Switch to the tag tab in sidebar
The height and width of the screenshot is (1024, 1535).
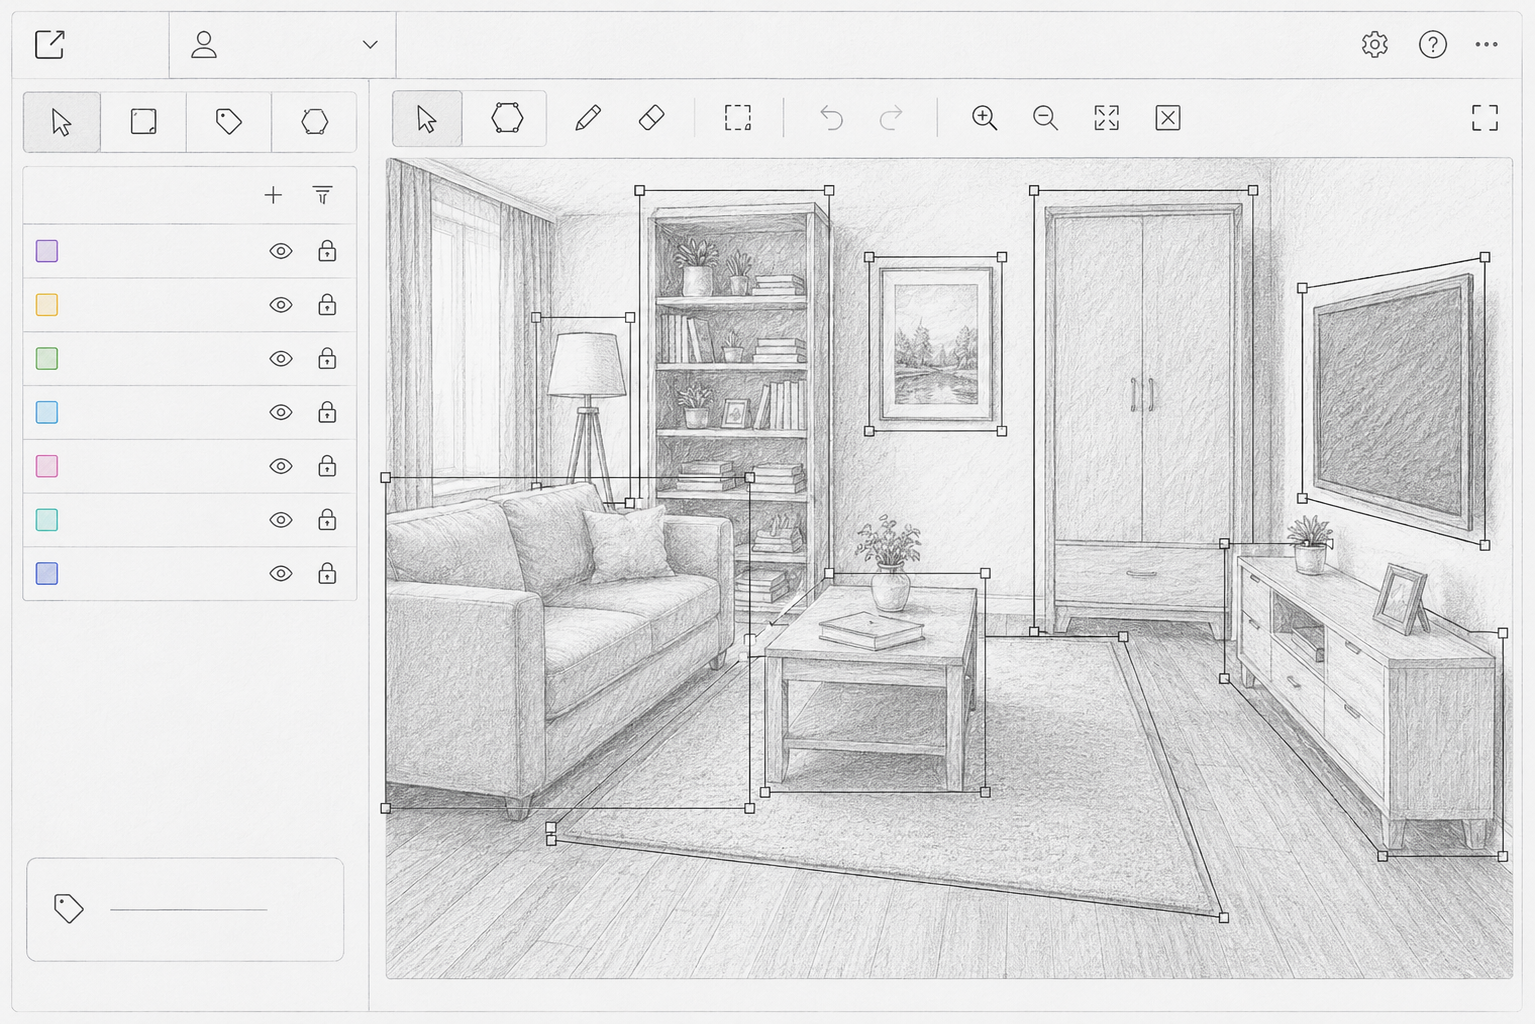tap(229, 122)
